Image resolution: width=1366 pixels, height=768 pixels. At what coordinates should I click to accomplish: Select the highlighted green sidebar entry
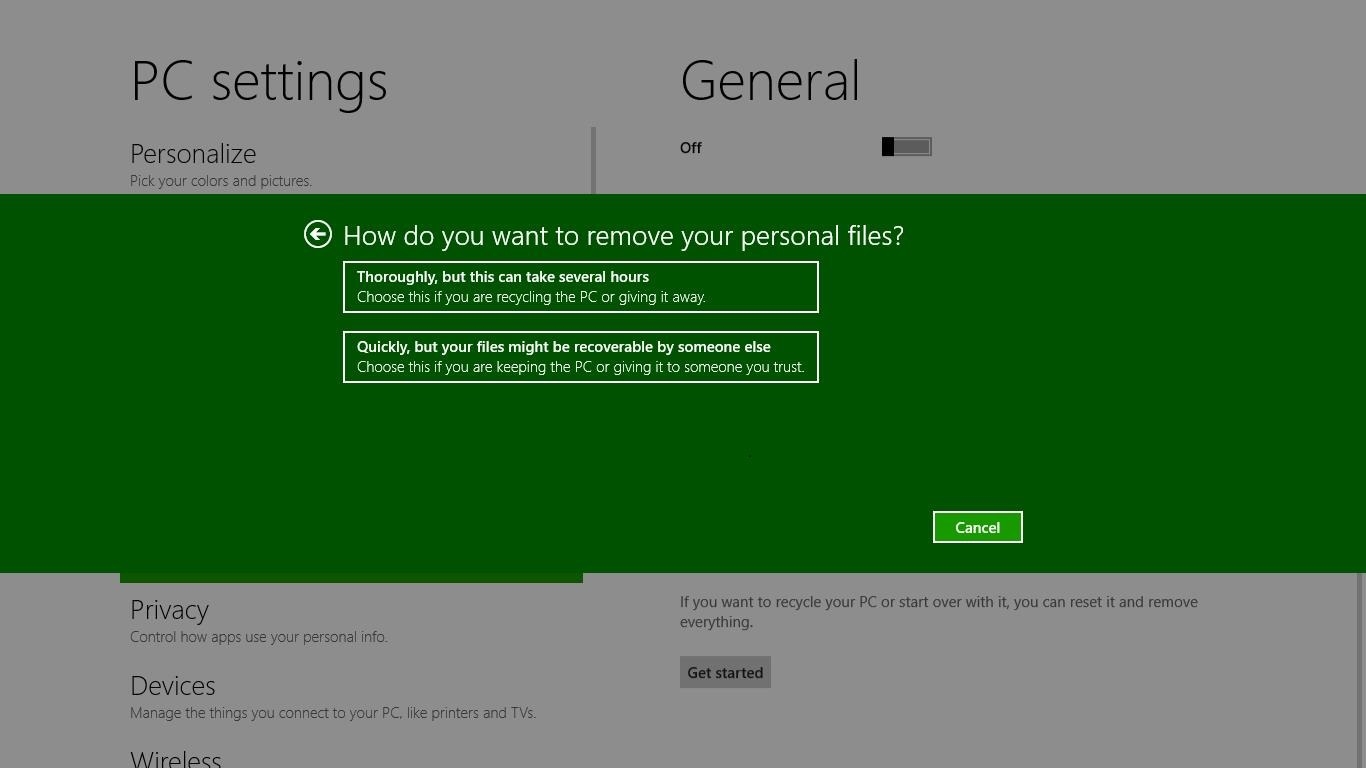pyautogui.click(x=350, y=575)
